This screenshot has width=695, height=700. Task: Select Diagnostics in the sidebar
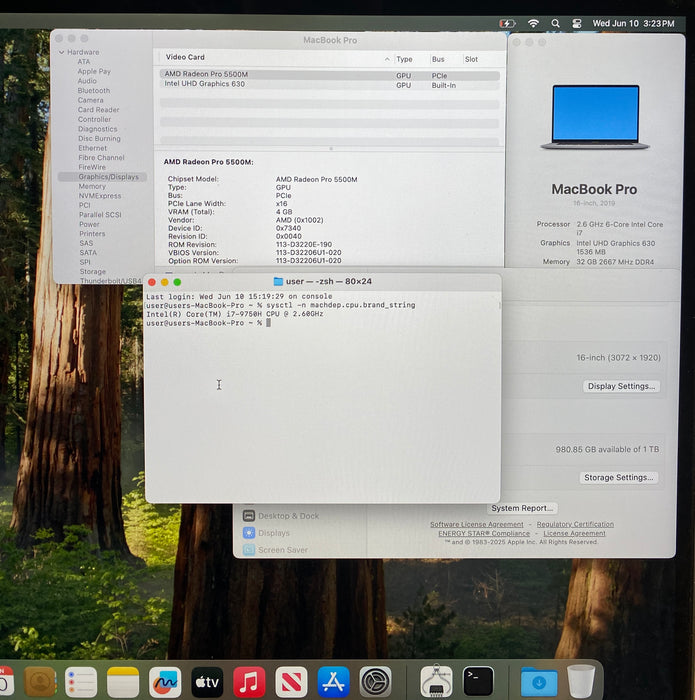point(98,129)
